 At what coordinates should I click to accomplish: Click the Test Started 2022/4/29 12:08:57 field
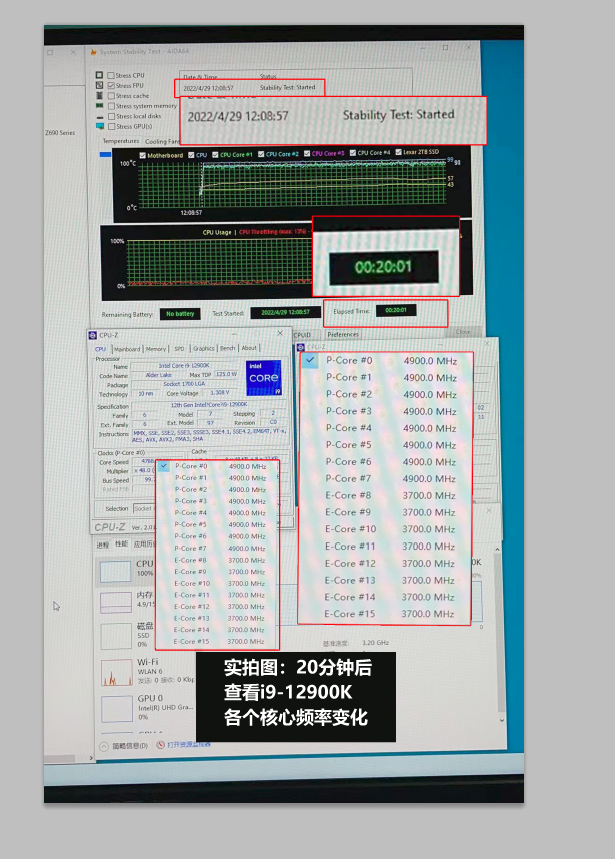pyautogui.click(x=285, y=312)
